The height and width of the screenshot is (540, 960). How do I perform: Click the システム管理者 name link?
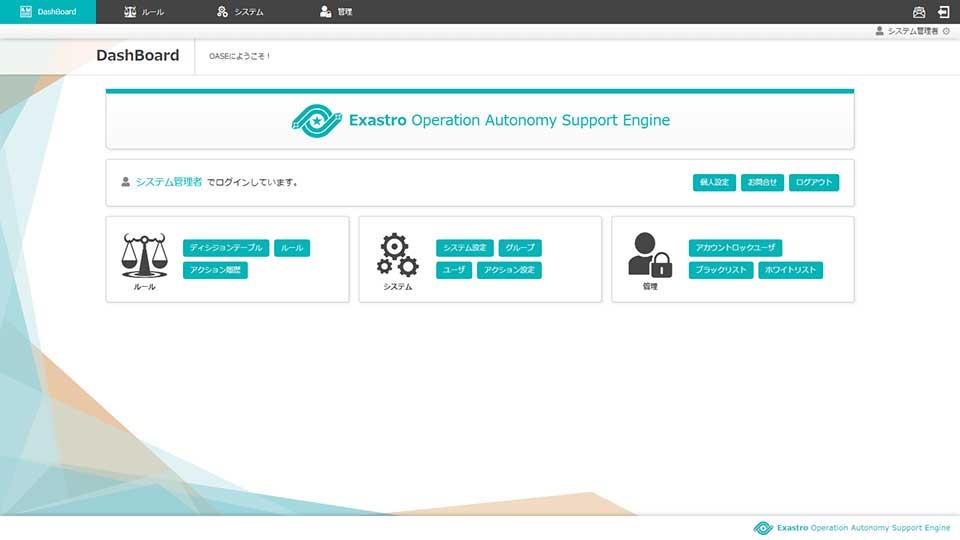click(x=168, y=182)
